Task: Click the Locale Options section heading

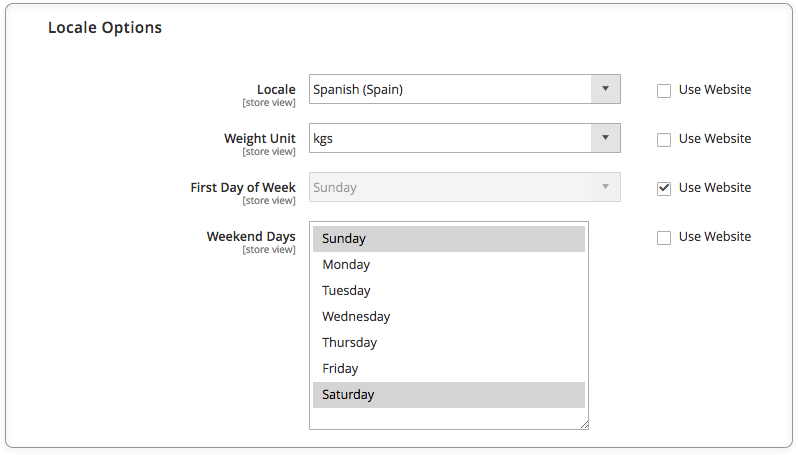Action: 105,27
